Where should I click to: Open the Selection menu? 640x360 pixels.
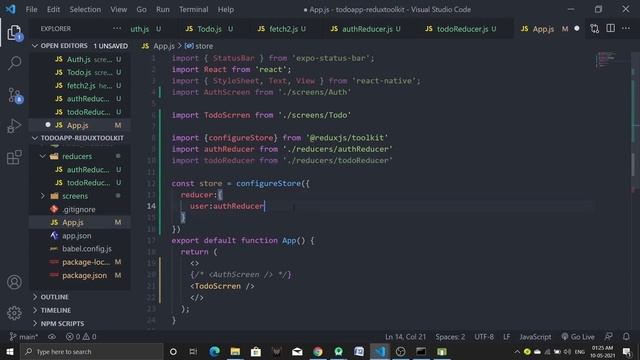85,9
